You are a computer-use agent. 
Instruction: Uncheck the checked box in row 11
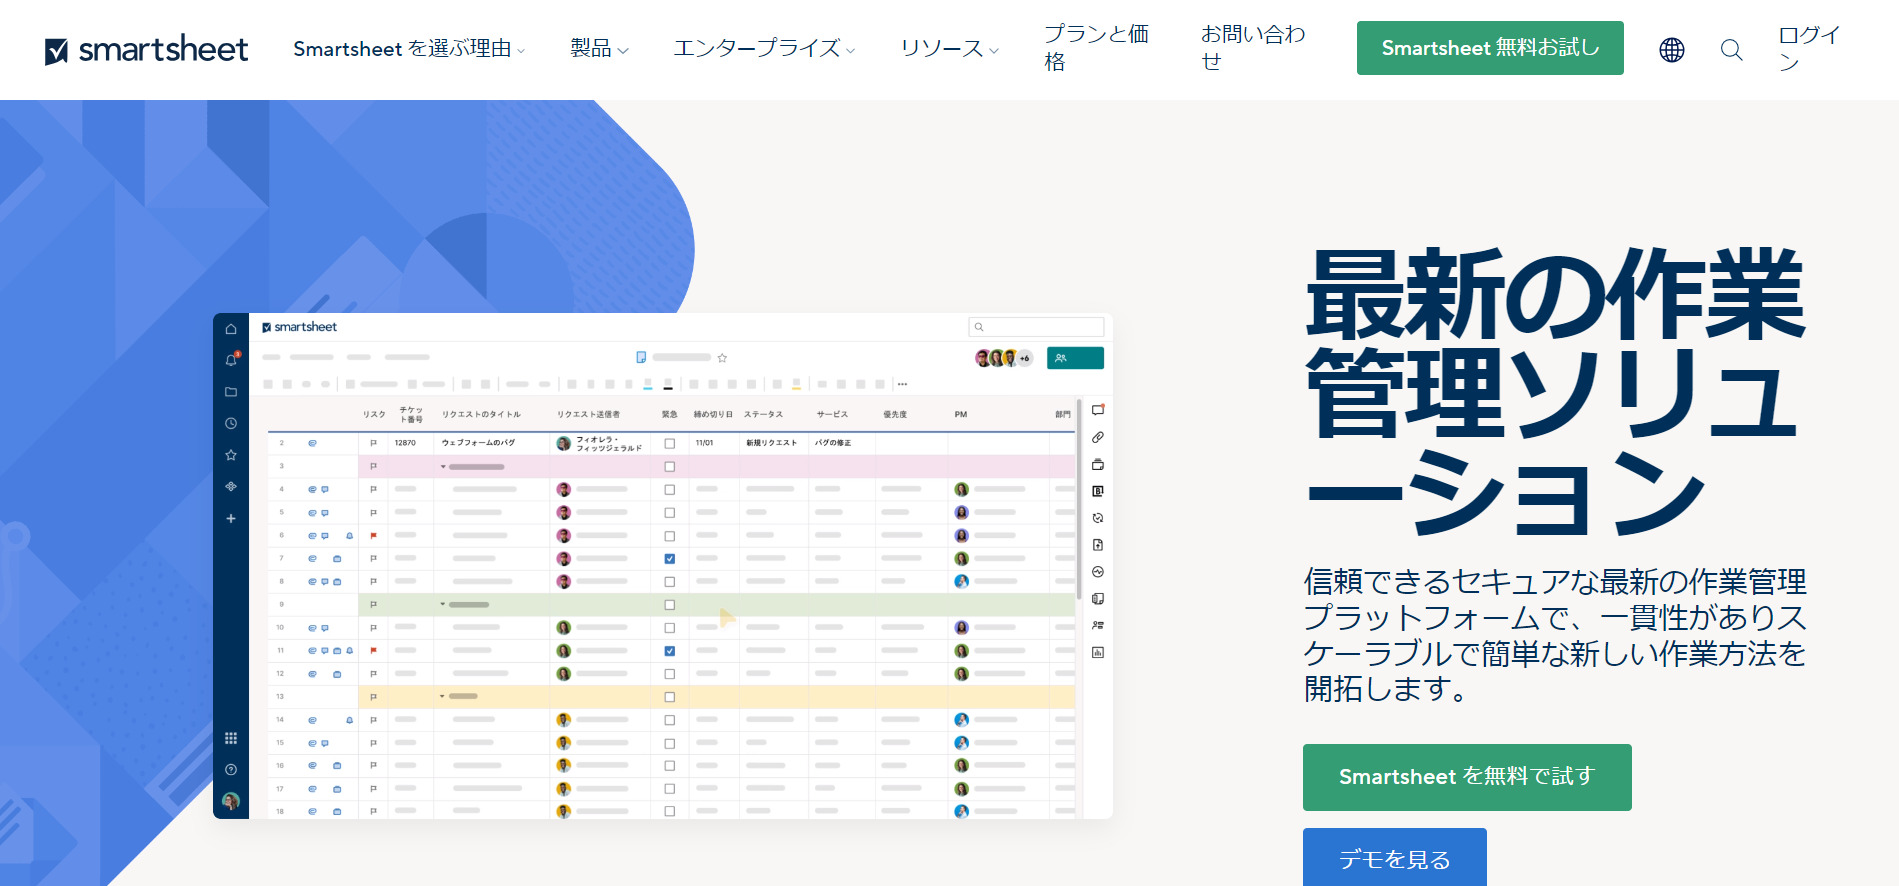coord(670,651)
